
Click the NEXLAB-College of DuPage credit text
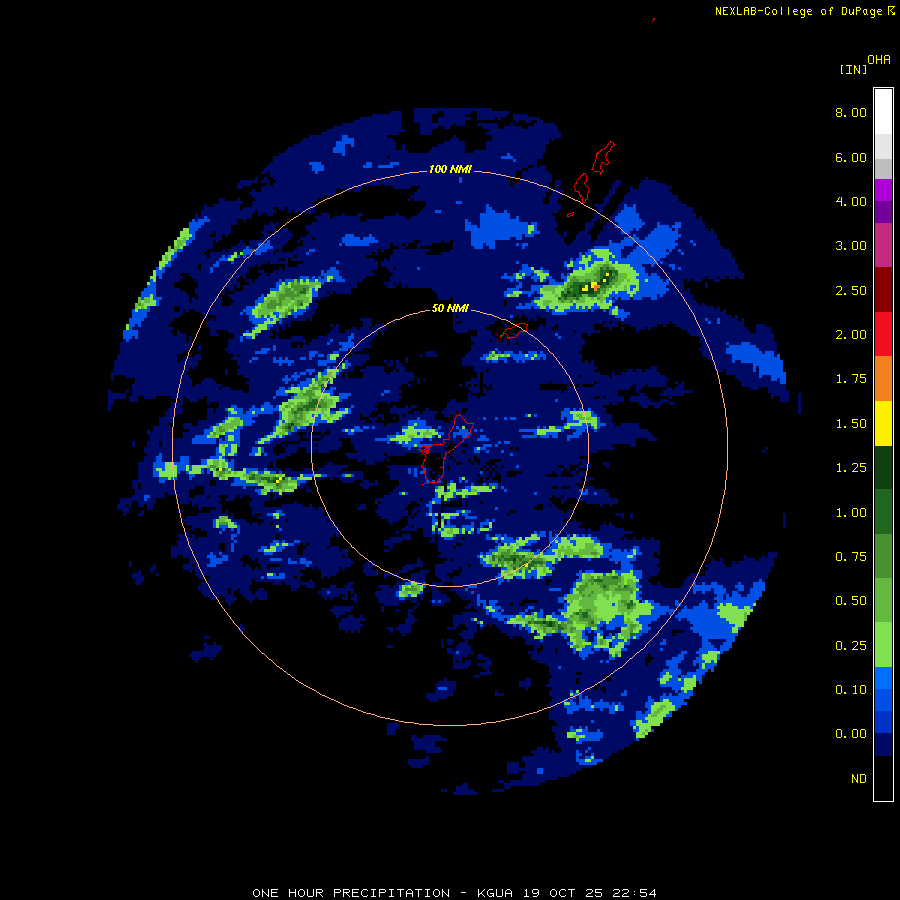coord(804,11)
